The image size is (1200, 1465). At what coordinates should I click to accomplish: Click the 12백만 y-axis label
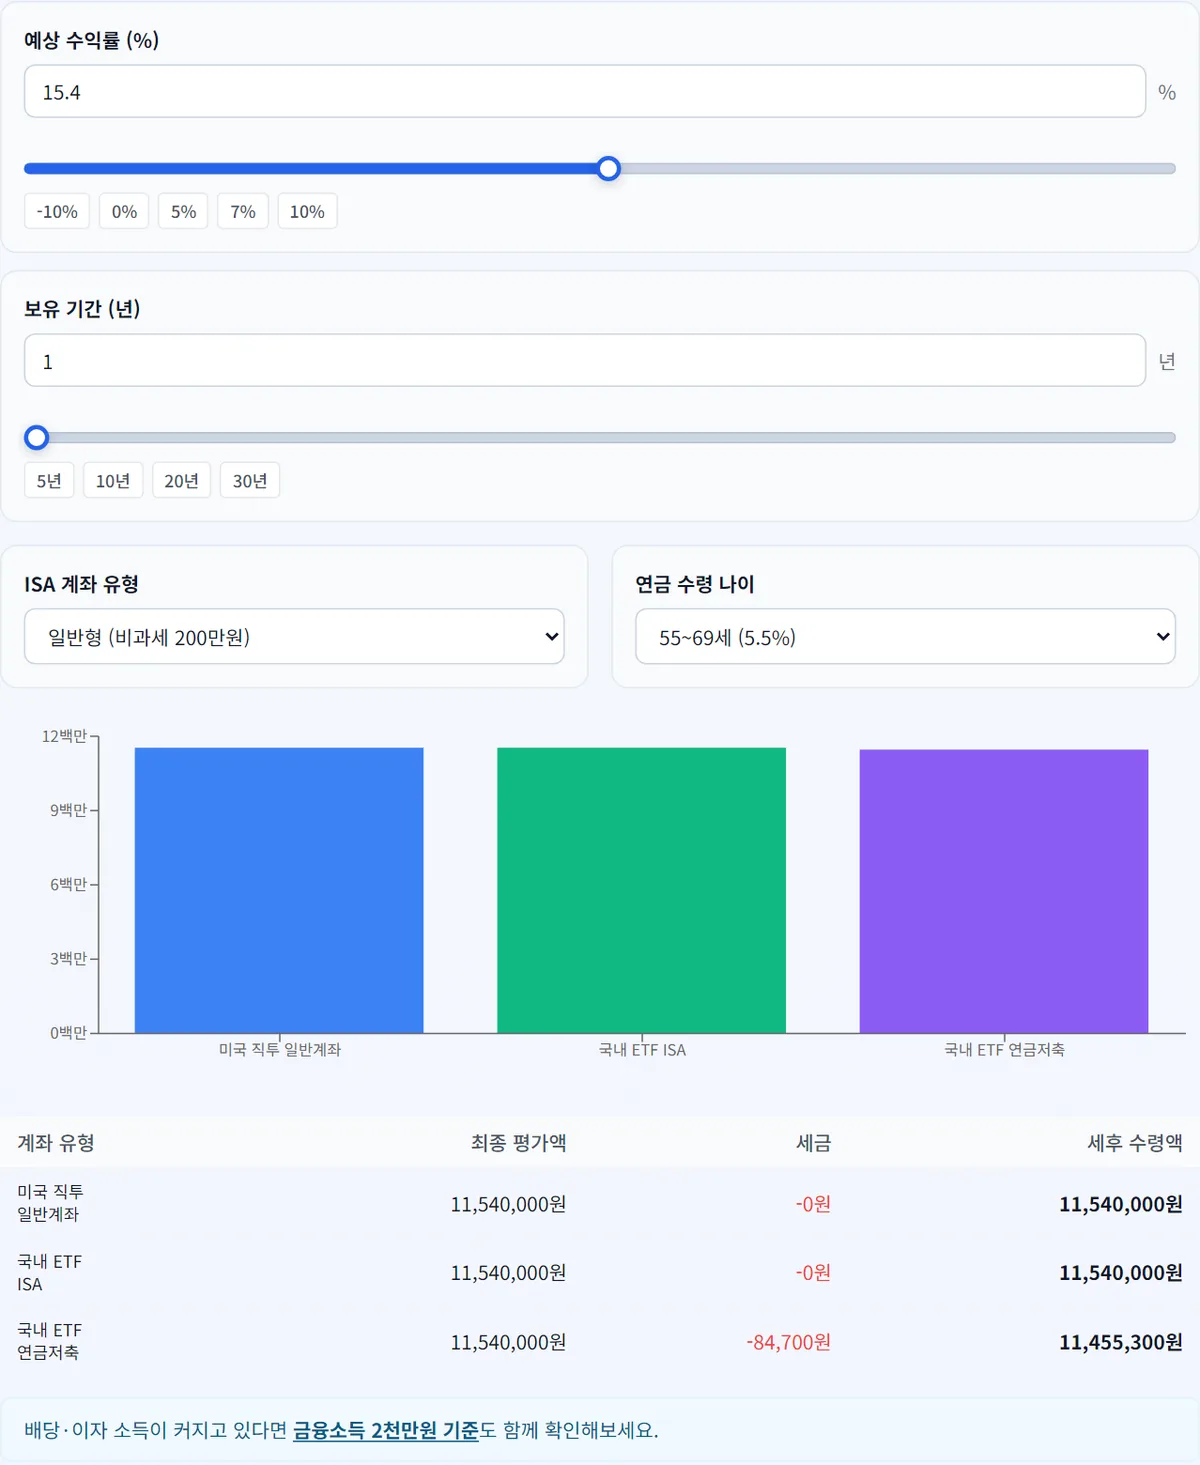coord(64,736)
